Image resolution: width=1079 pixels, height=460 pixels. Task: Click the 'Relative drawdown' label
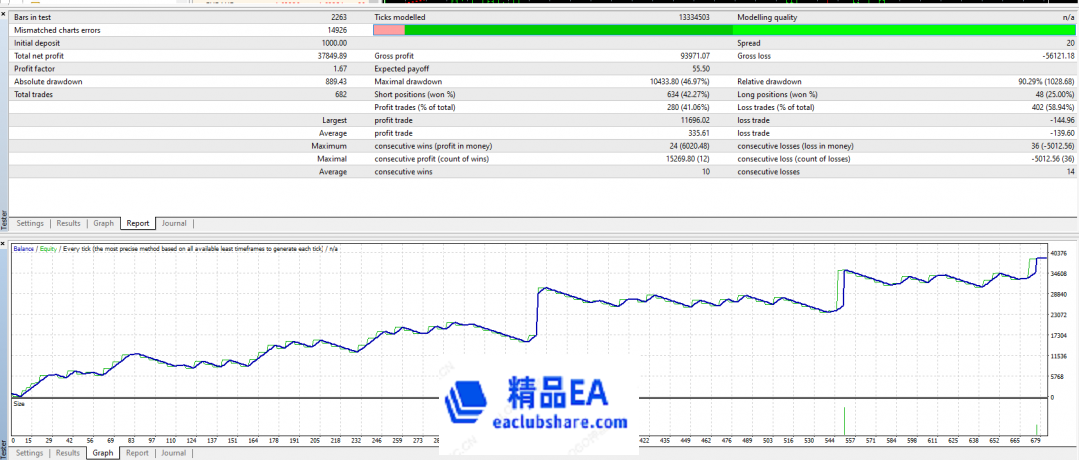pyautogui.click(x=769, y=81)
